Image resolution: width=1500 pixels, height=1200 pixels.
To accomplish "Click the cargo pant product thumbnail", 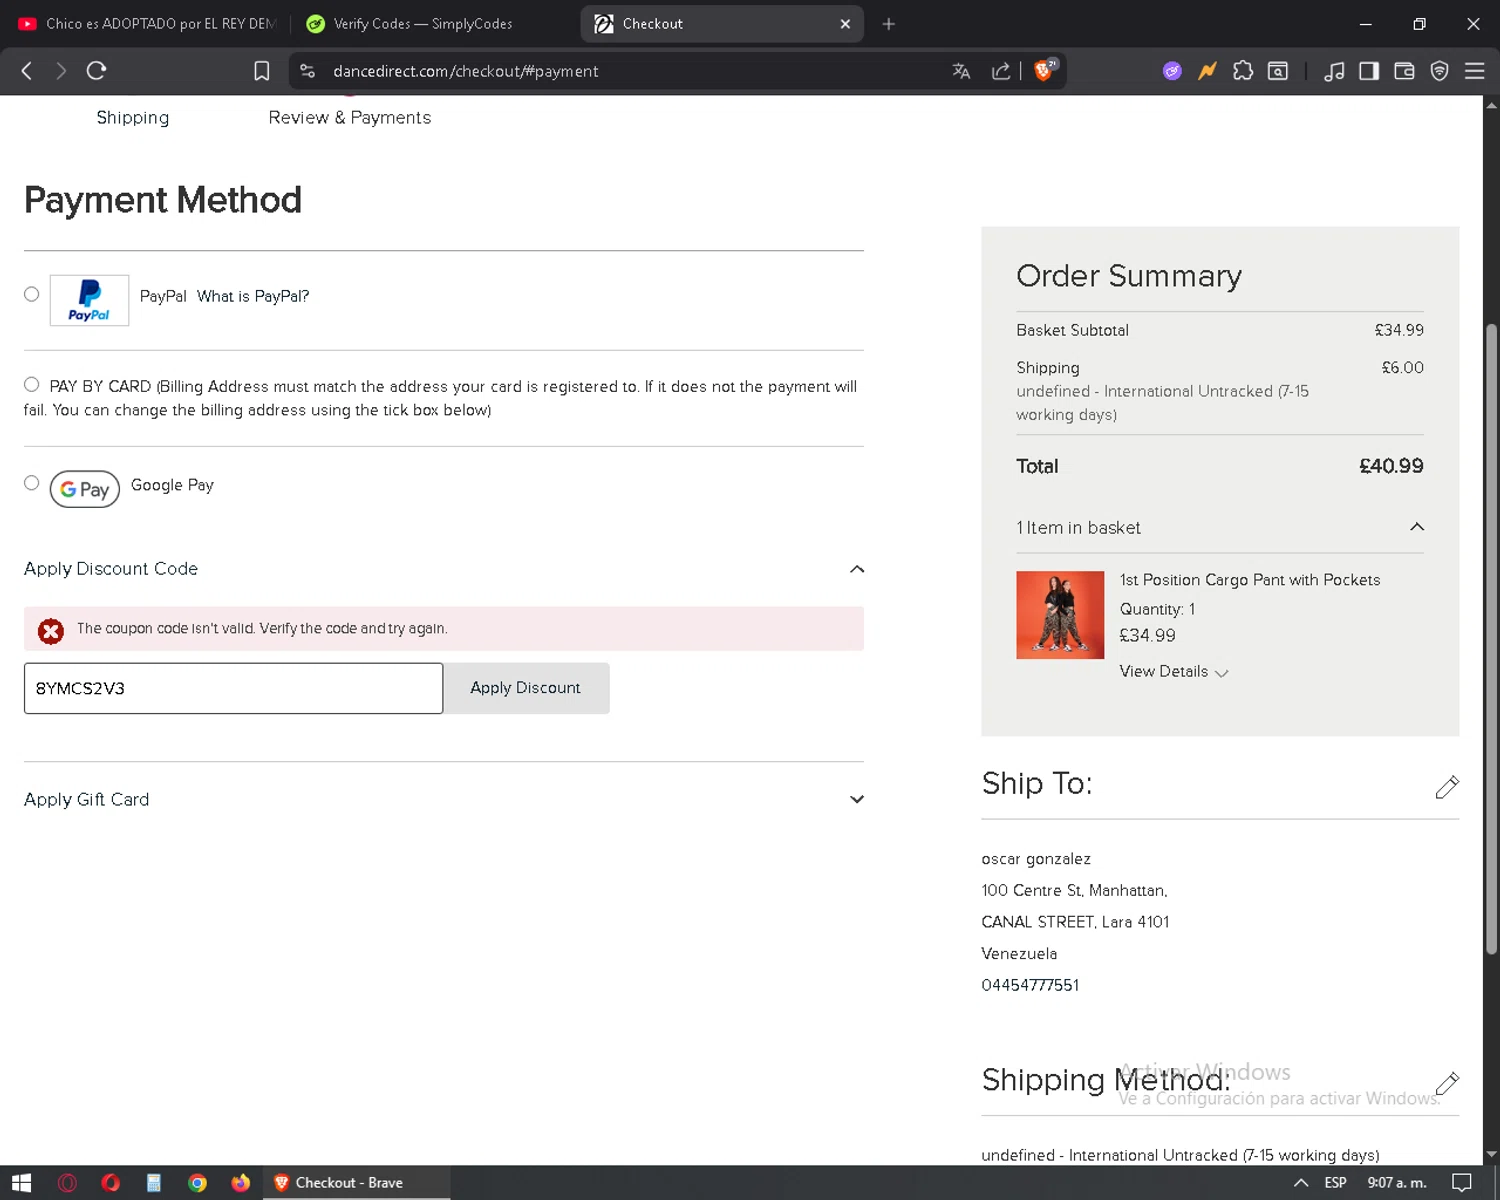I will [1060, 615].
